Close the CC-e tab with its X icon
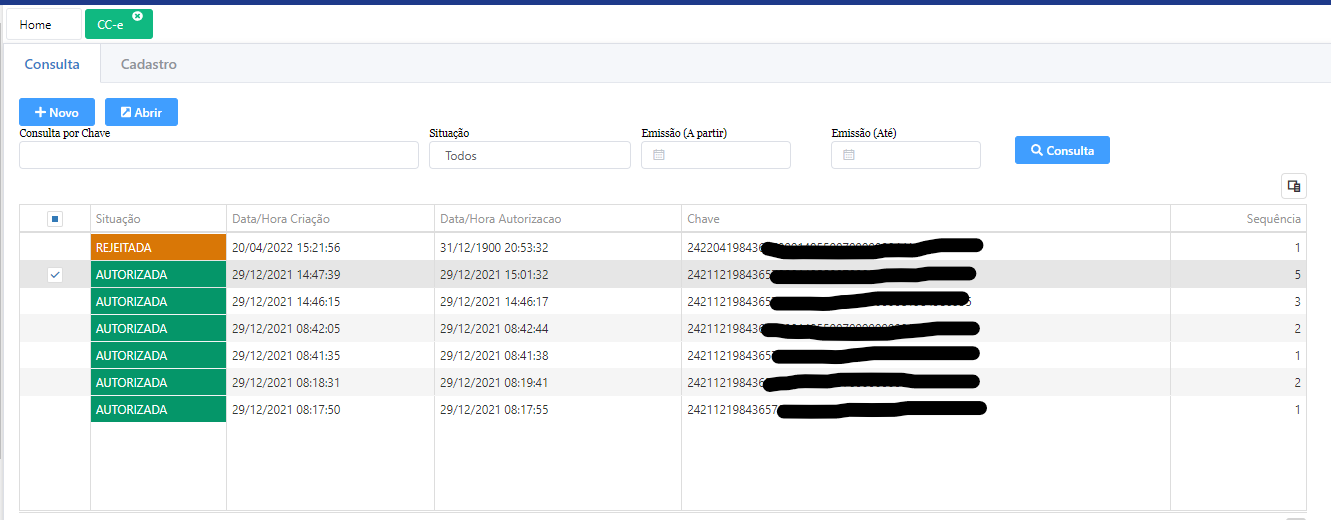Screen dimensions: 1331x520 pos(138,16)
